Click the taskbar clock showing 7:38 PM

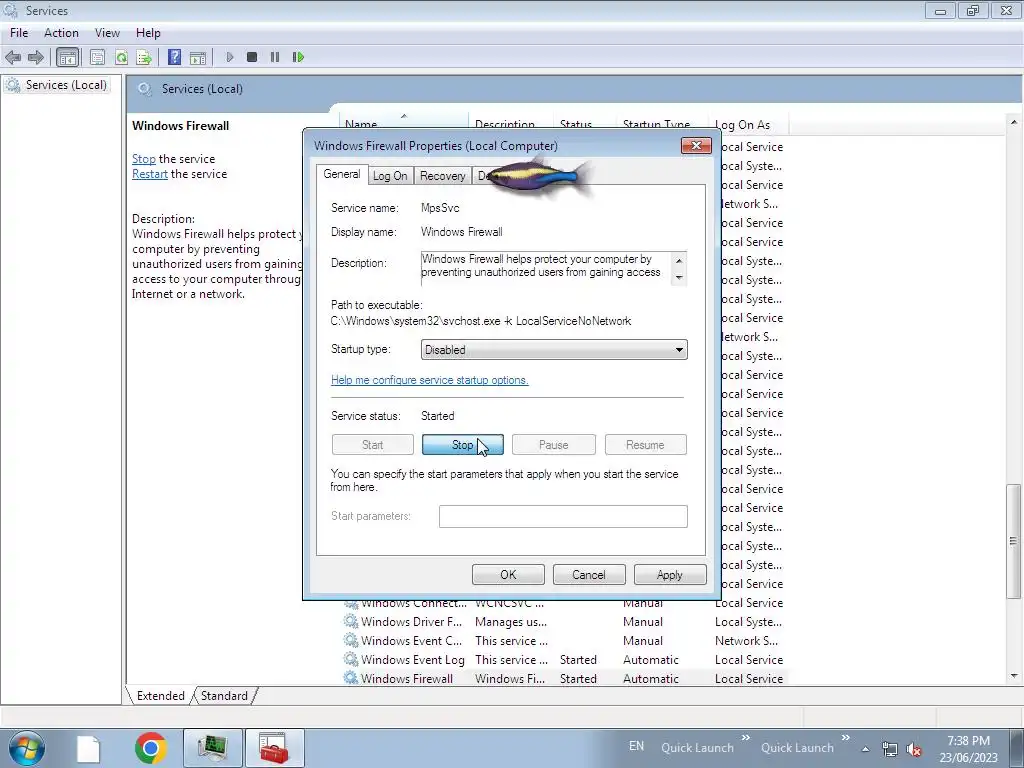[x=968, y=749]
